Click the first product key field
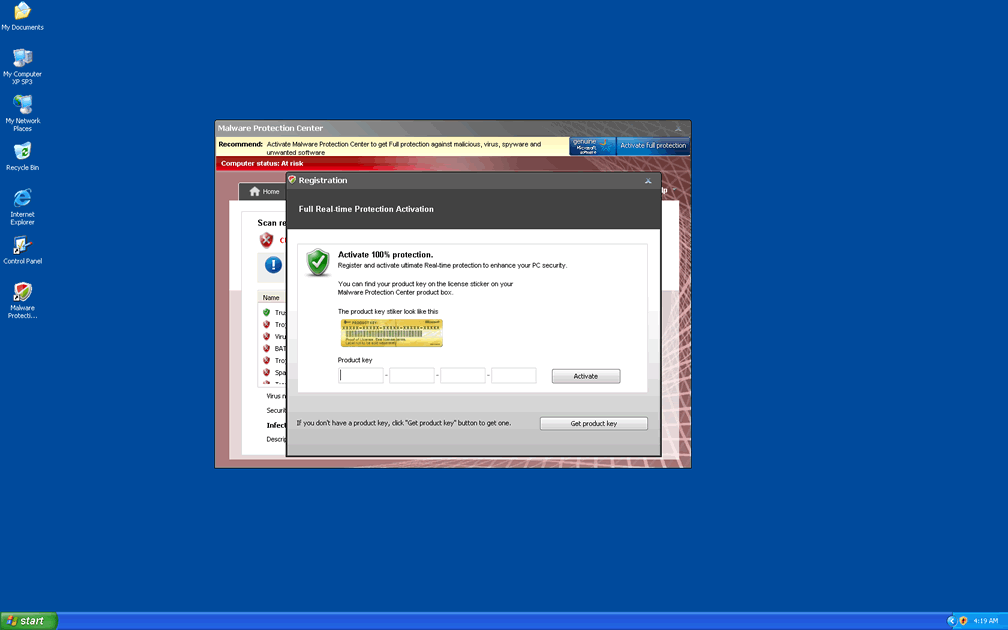Image resolution: width=1008 pixels, height=630 pixels. tap(361, 376)
